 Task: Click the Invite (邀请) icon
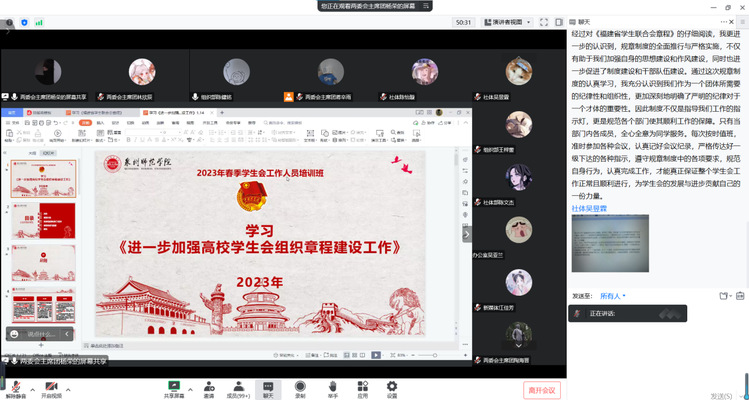(x=208, y=387)
